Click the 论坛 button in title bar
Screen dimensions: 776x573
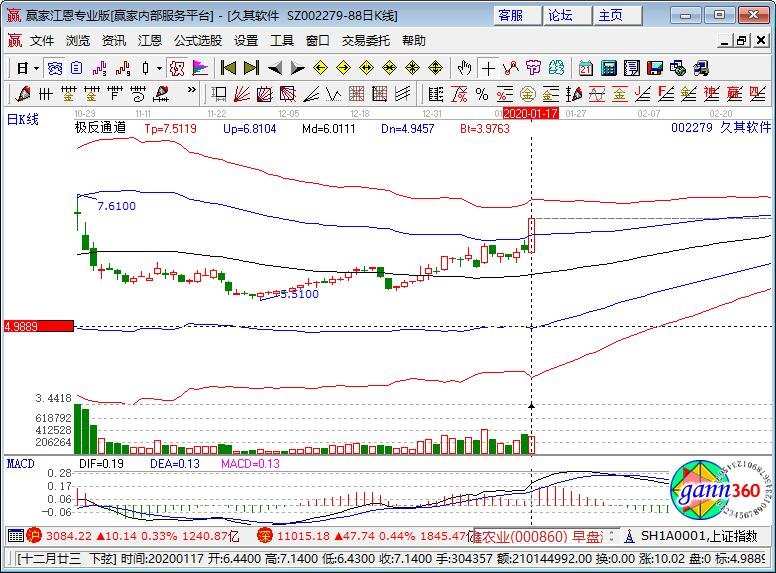pyautogui.click(x=560, y=15)
